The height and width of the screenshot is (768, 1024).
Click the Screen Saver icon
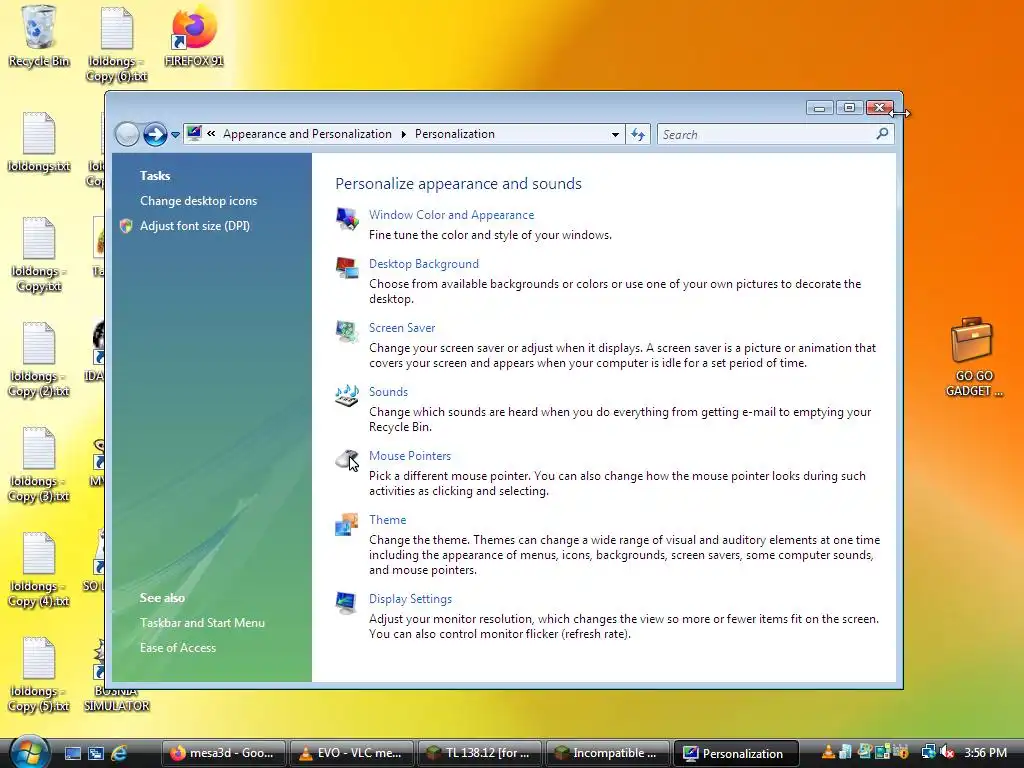pos(347,331)
